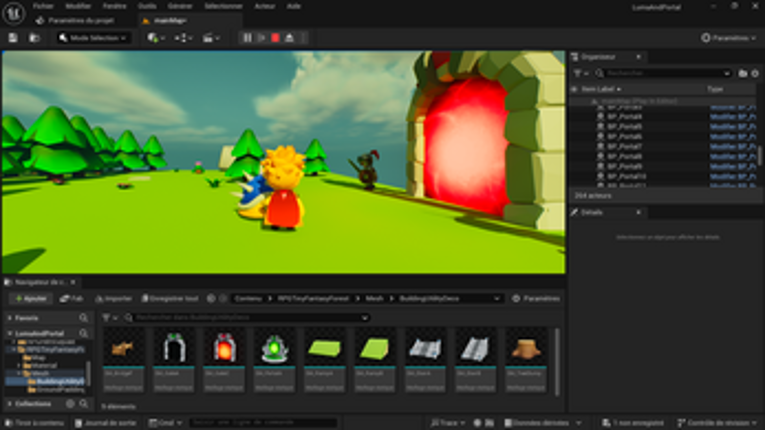Open the Modifier BP link for BP_Portal8

[x=732, y=157]
